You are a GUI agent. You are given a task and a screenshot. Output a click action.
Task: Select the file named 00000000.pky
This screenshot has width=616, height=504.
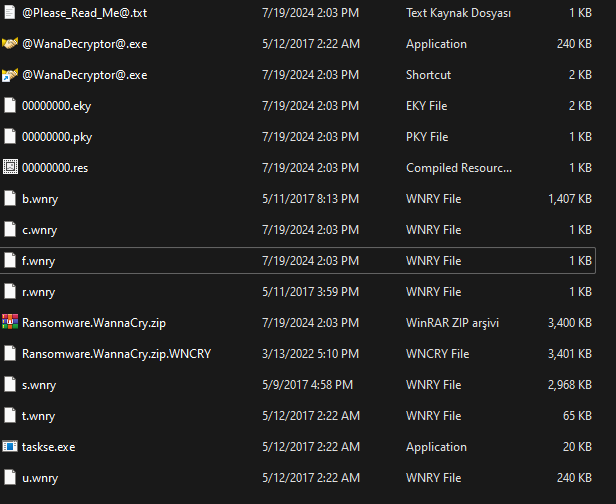[56, 137]
